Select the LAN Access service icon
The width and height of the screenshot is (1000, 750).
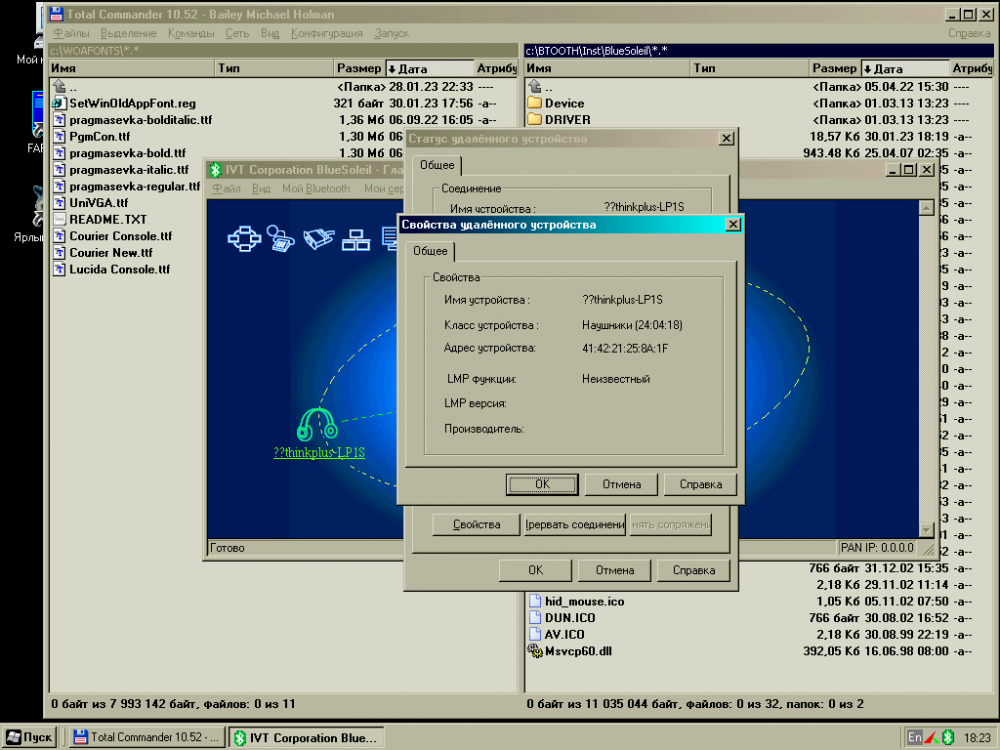355,239
